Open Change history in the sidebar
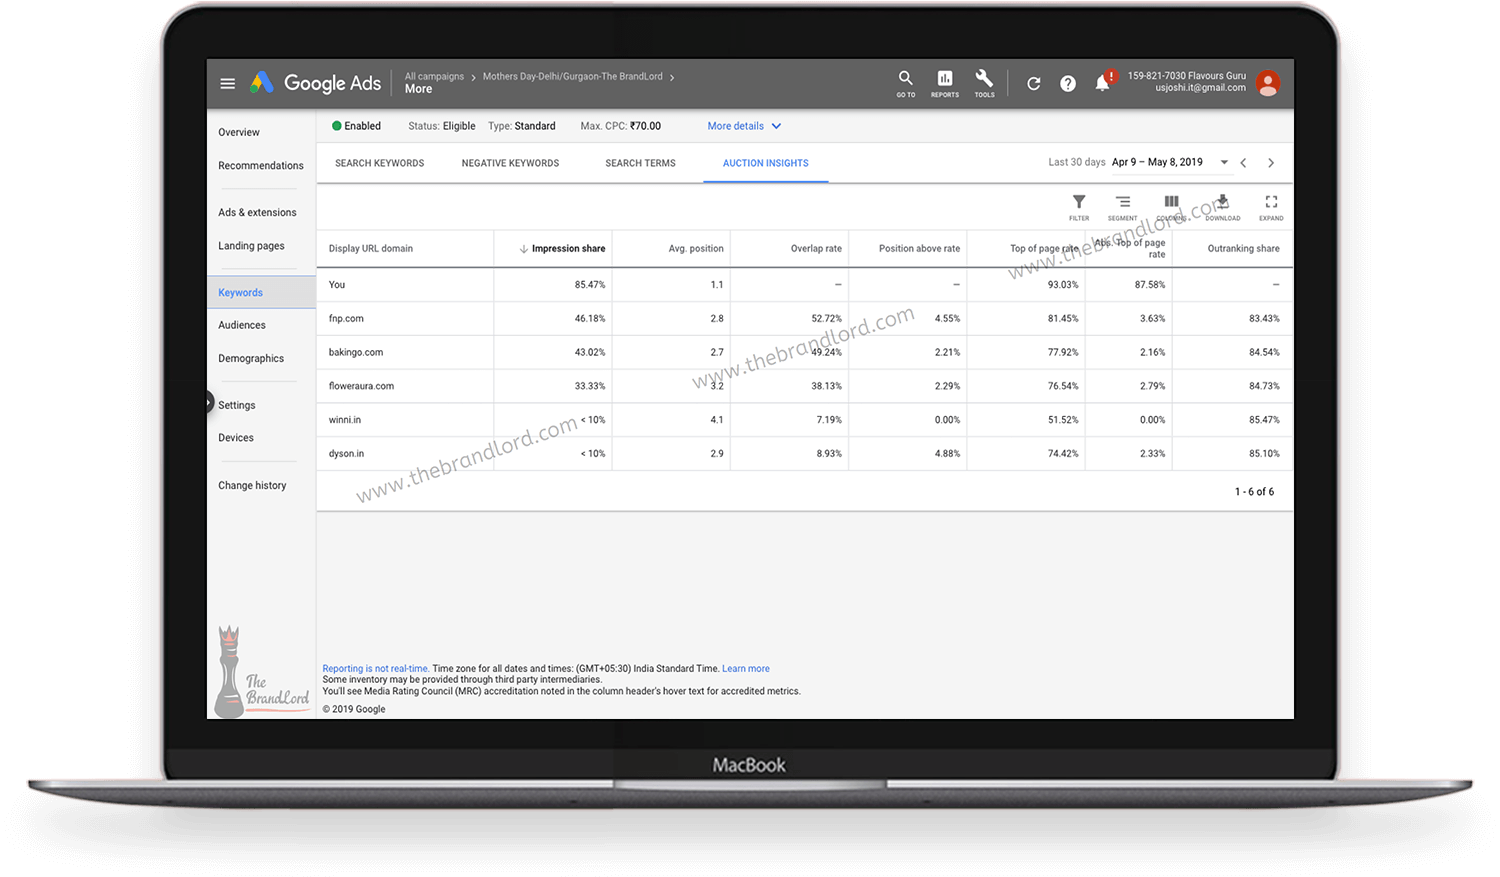1500x877 pixels. (x=252, y=485)
